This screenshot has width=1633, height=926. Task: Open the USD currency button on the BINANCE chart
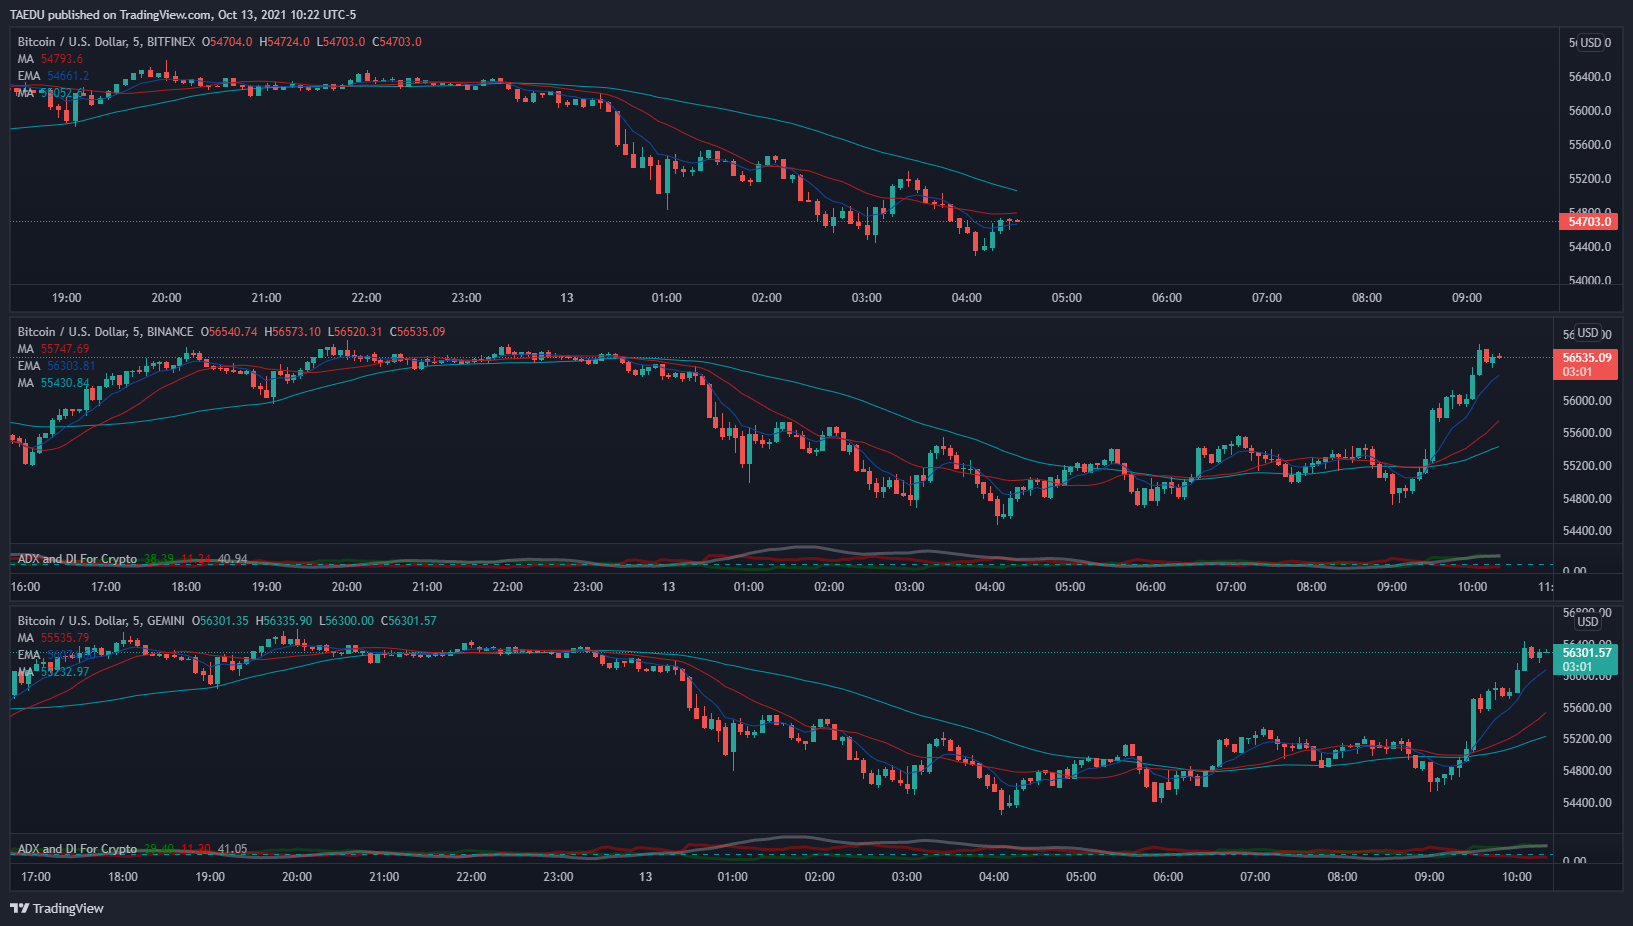tap(1587, 333)
